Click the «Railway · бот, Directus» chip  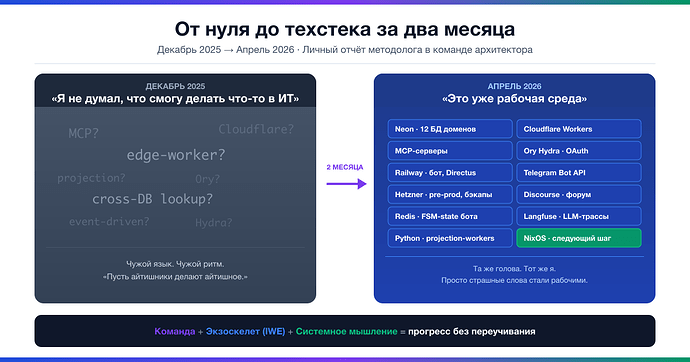(x=450, y=173)
